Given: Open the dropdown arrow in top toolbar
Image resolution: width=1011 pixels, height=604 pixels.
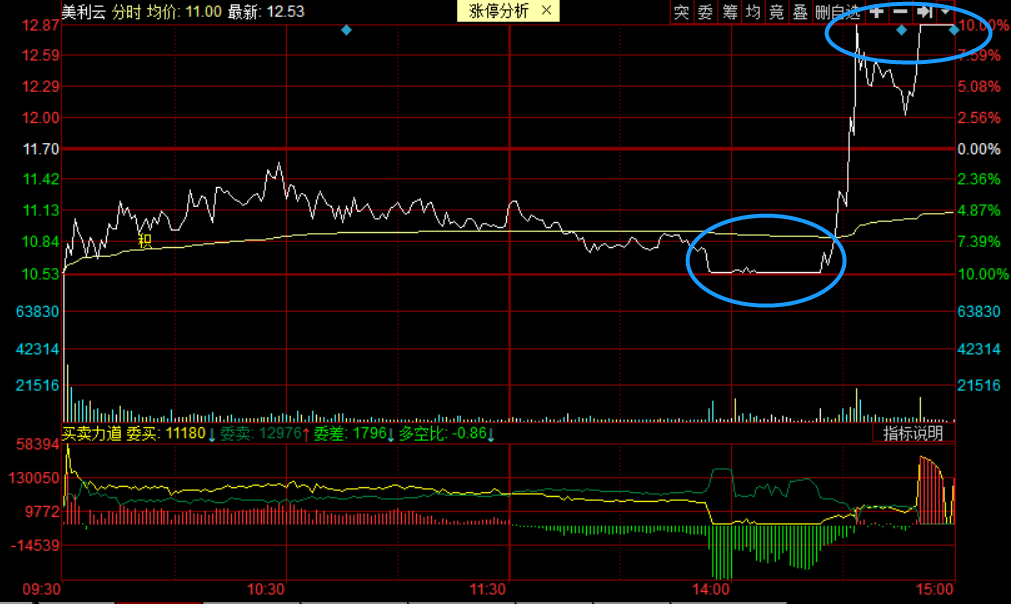Looking at the screenshot, I should tap(946, 12).
